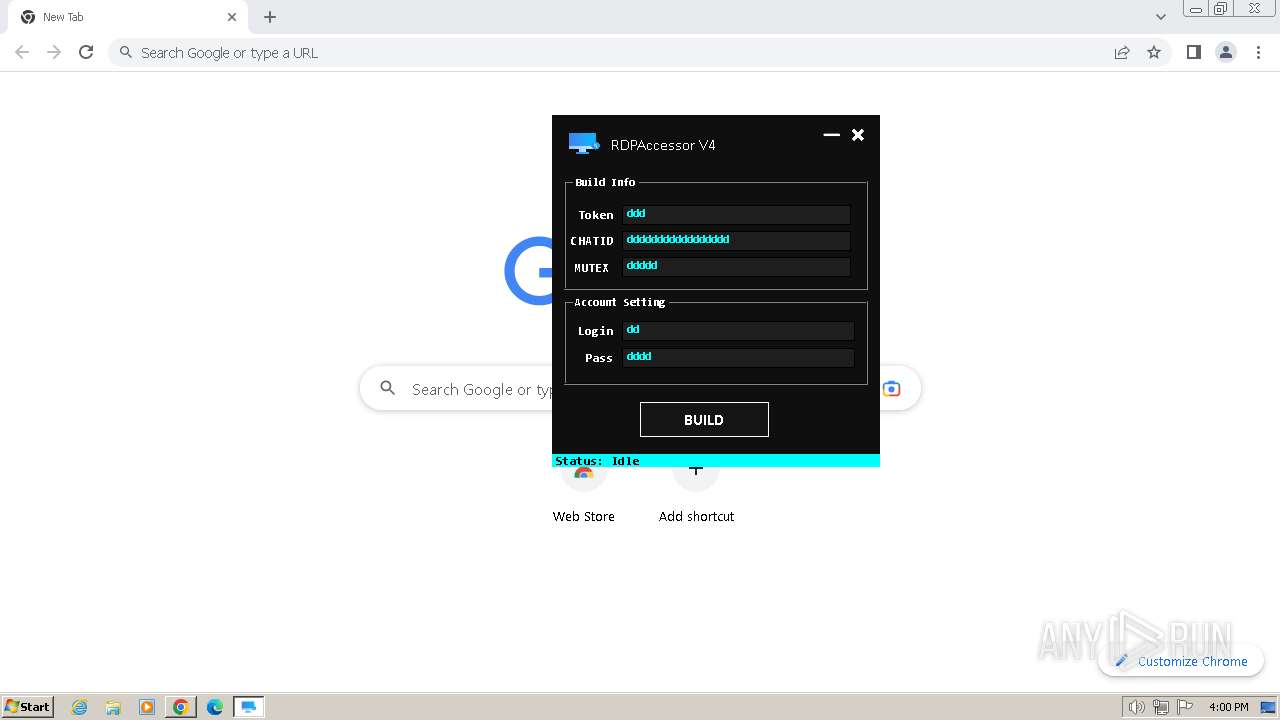Image resolution: width=1280 pixels, height=720 pixels.
Task: Click the MUTEX input field
Action: tap(736, 267)
